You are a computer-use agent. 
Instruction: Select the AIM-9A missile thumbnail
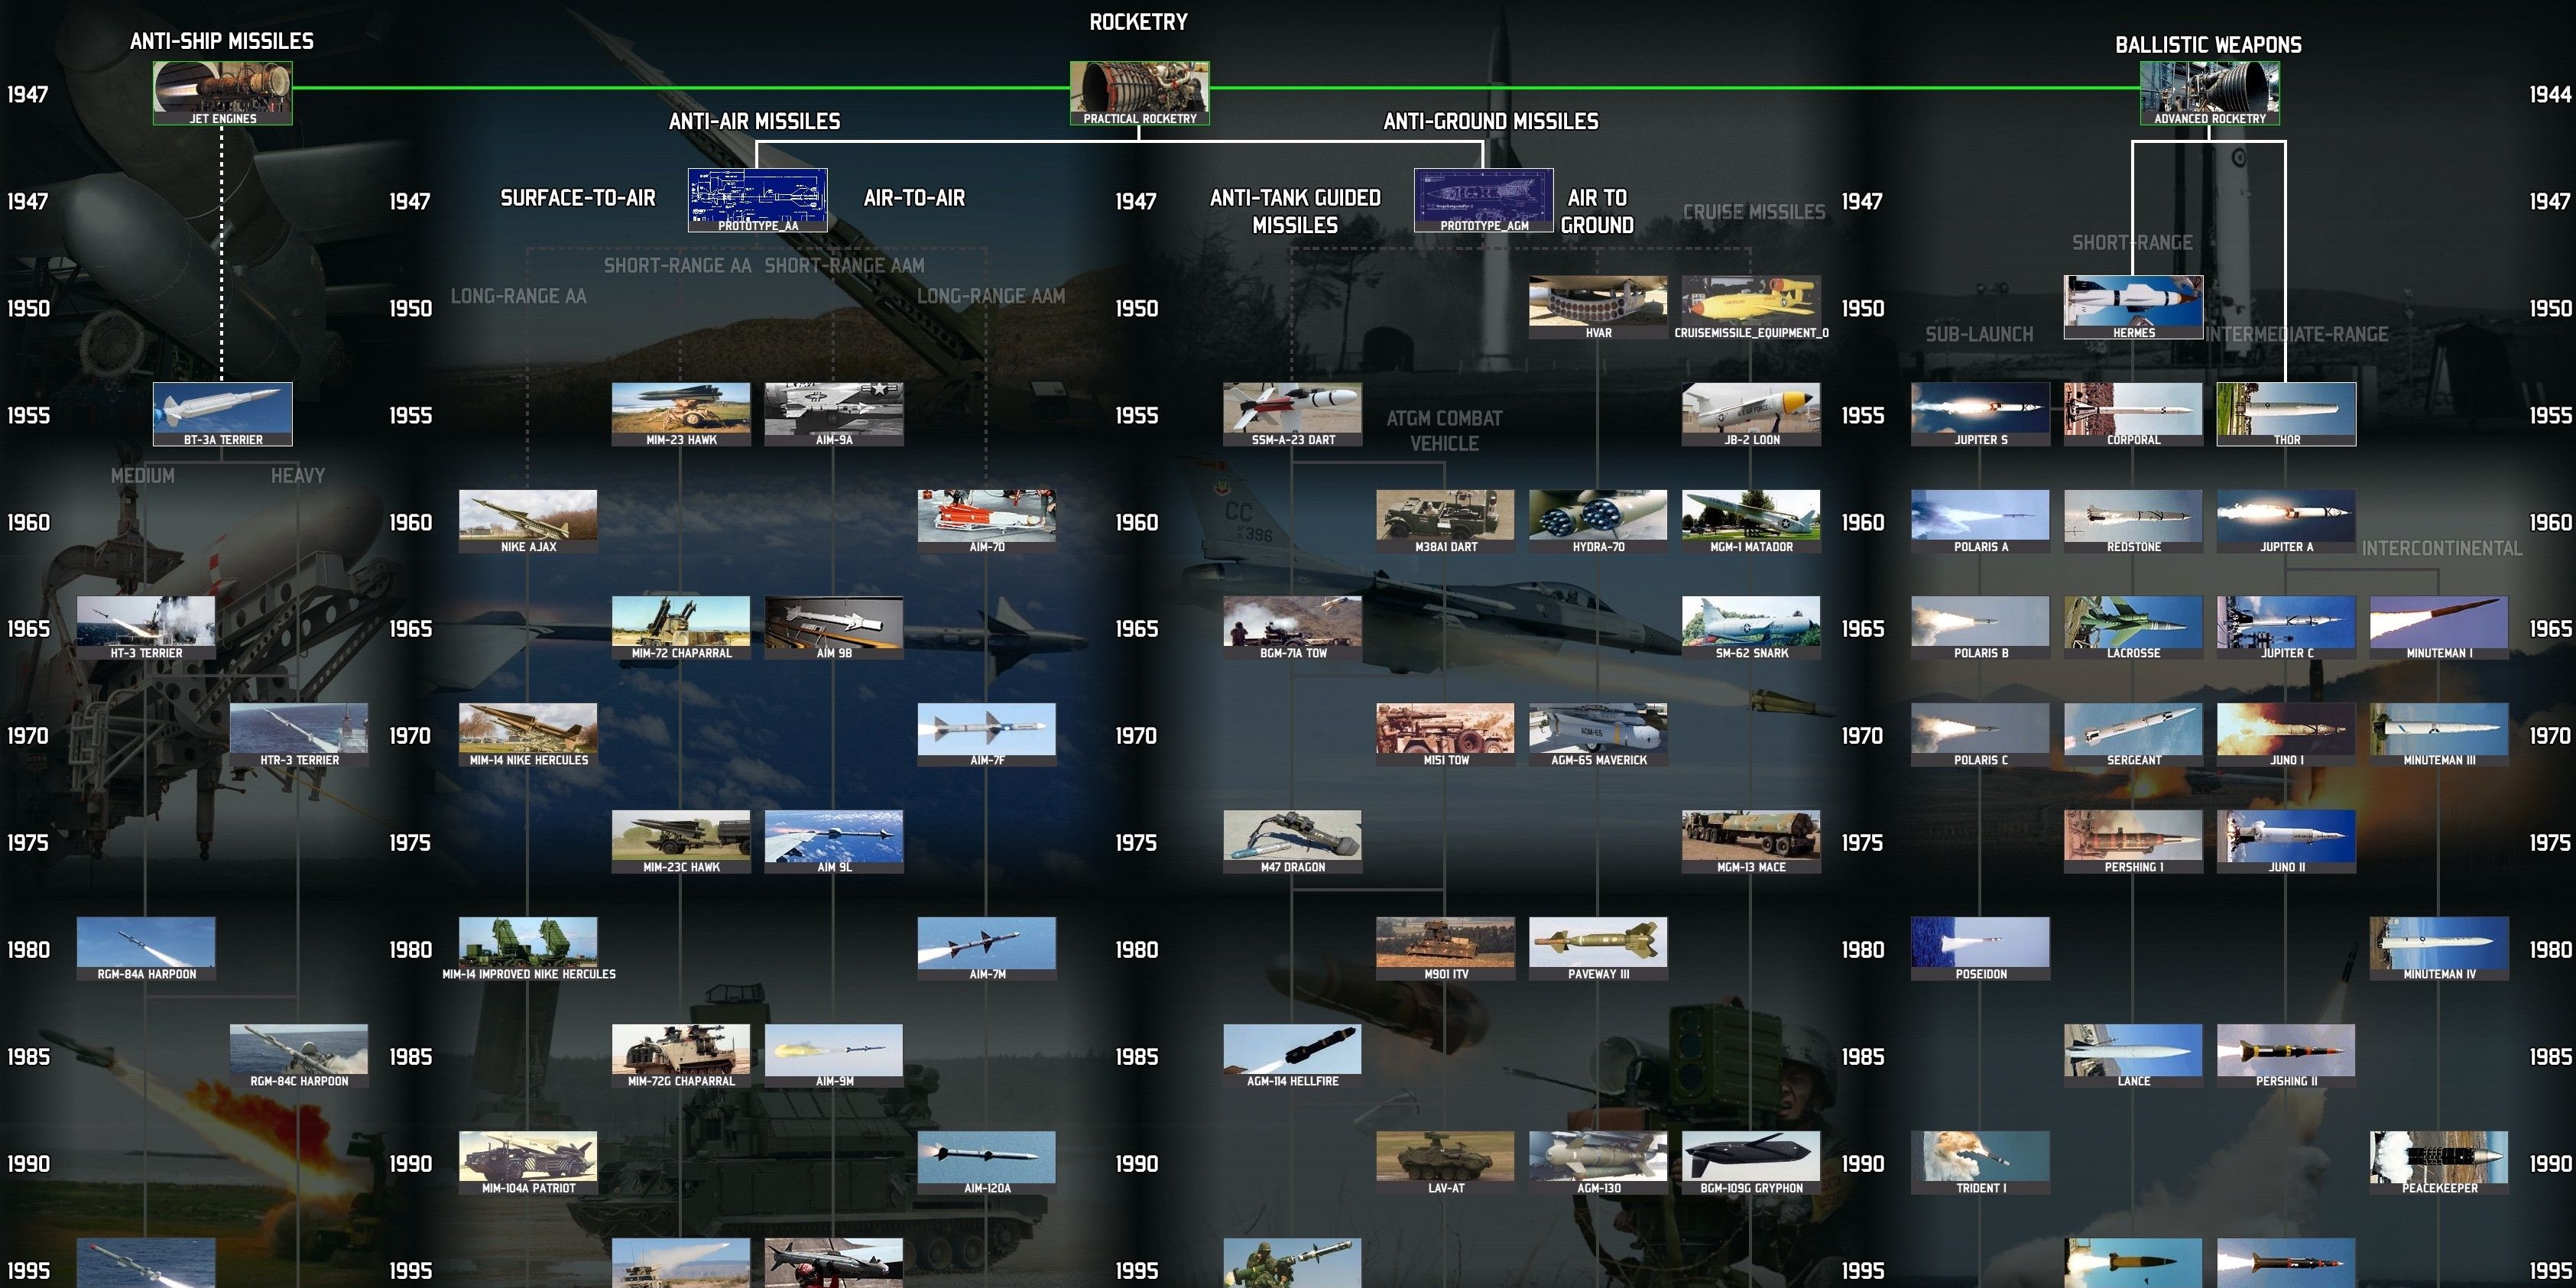(834, 413)
